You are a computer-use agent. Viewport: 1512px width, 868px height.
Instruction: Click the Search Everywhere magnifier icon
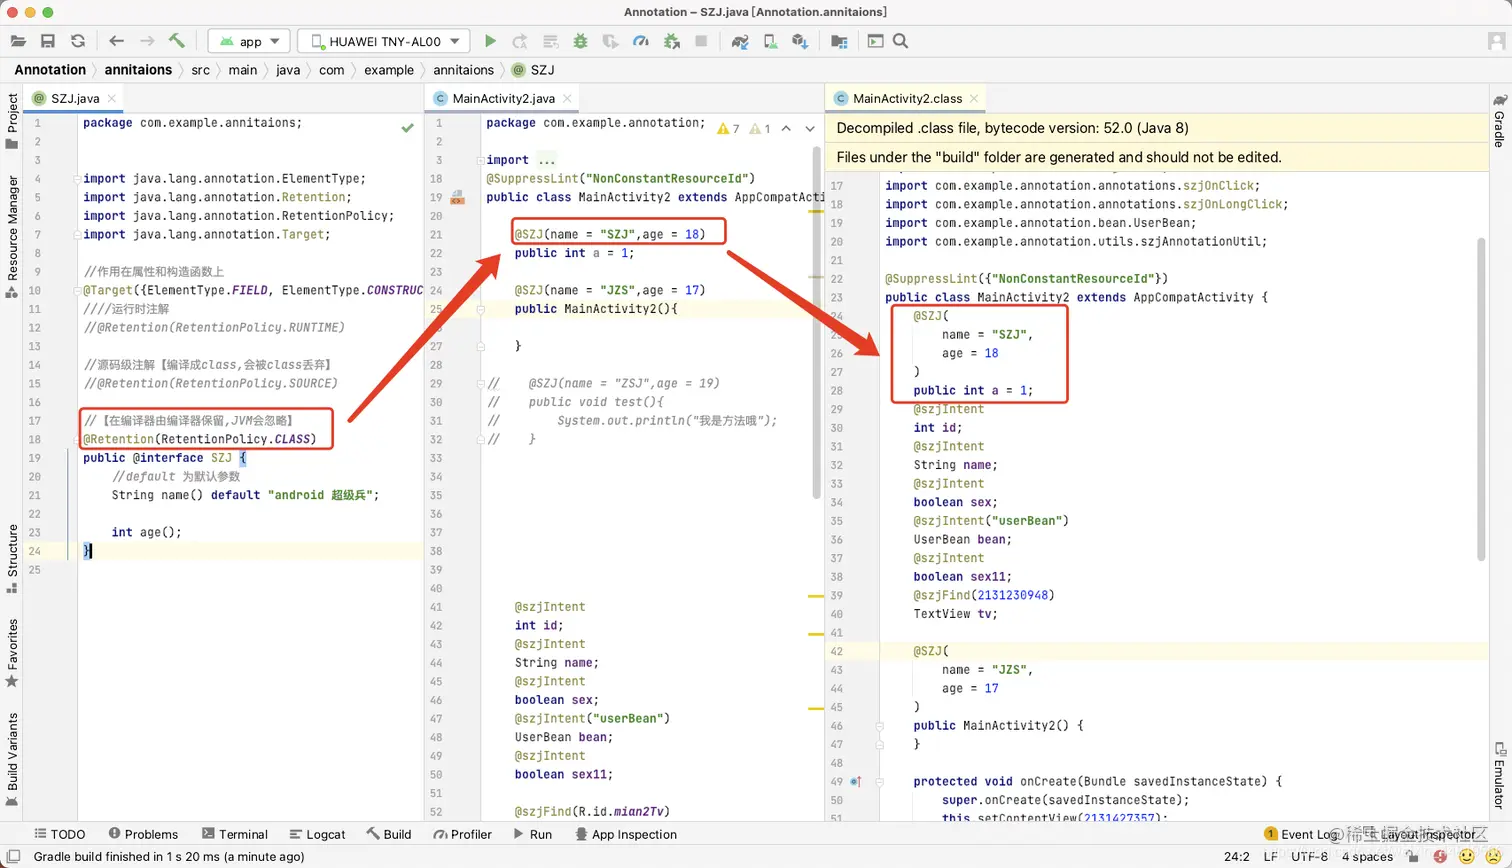(x=900, y=41)
